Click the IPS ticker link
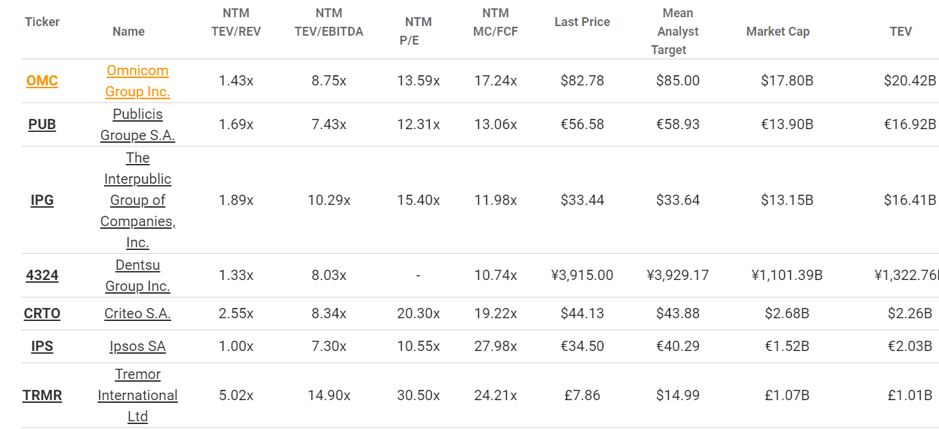 pyautogui.click(x=42, y=346)
